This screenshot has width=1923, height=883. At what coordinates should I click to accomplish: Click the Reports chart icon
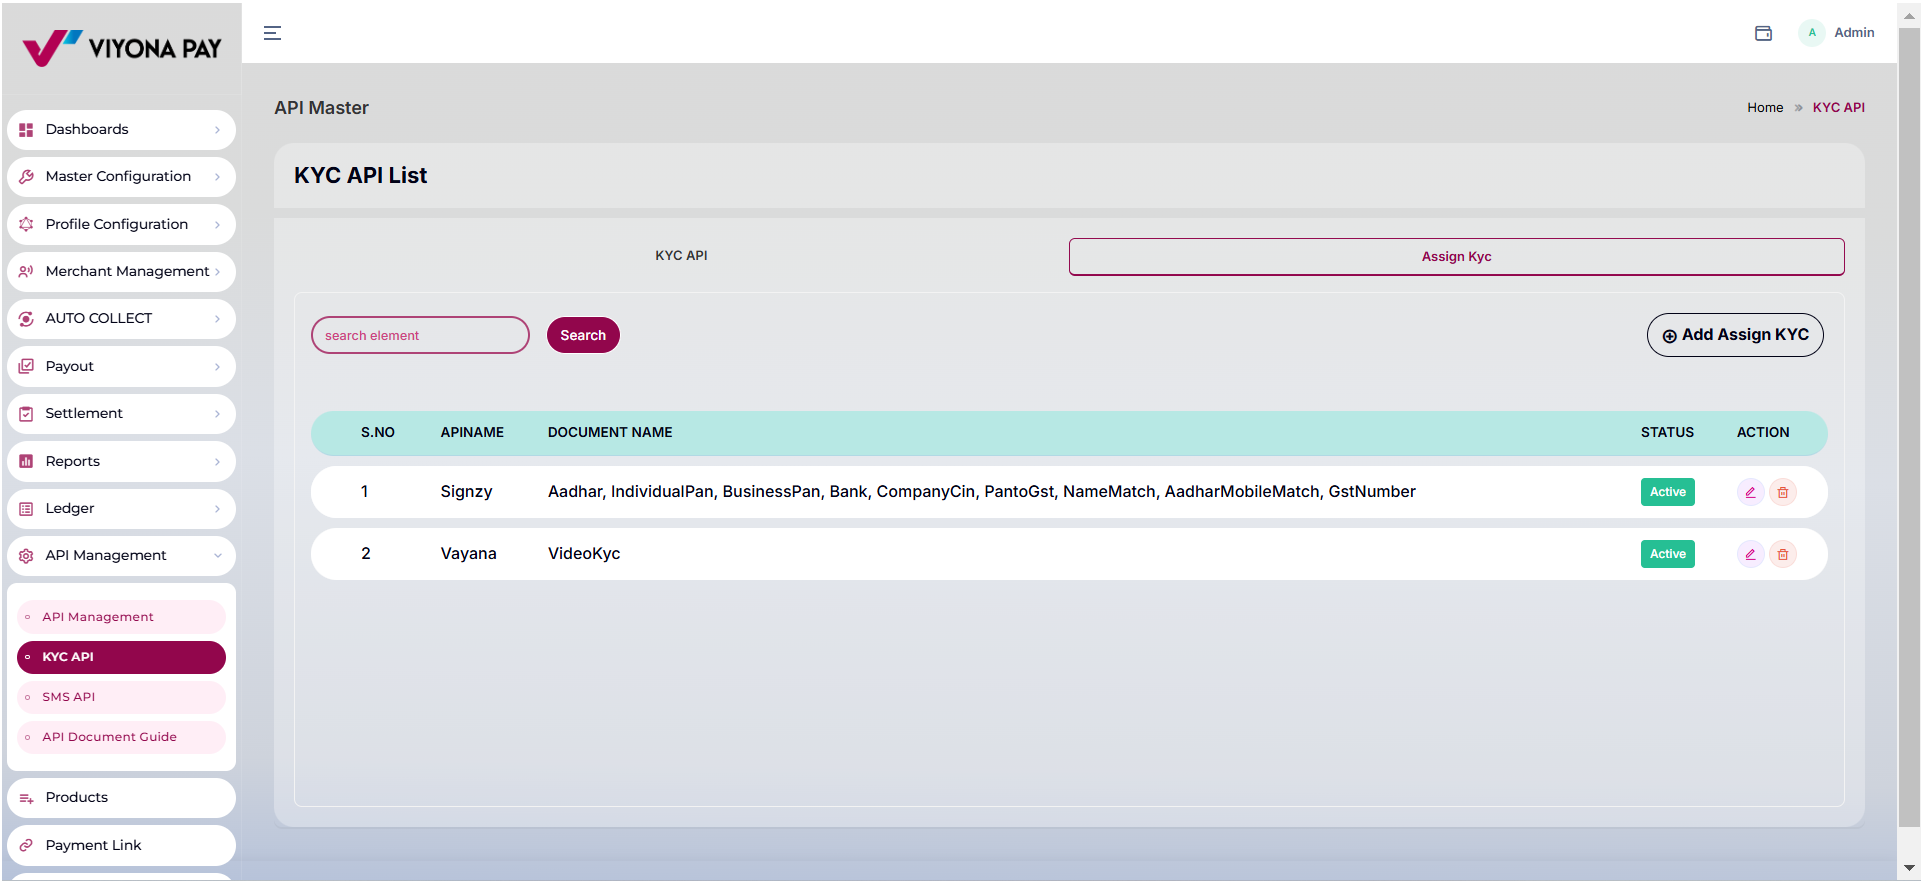point(26,462)
